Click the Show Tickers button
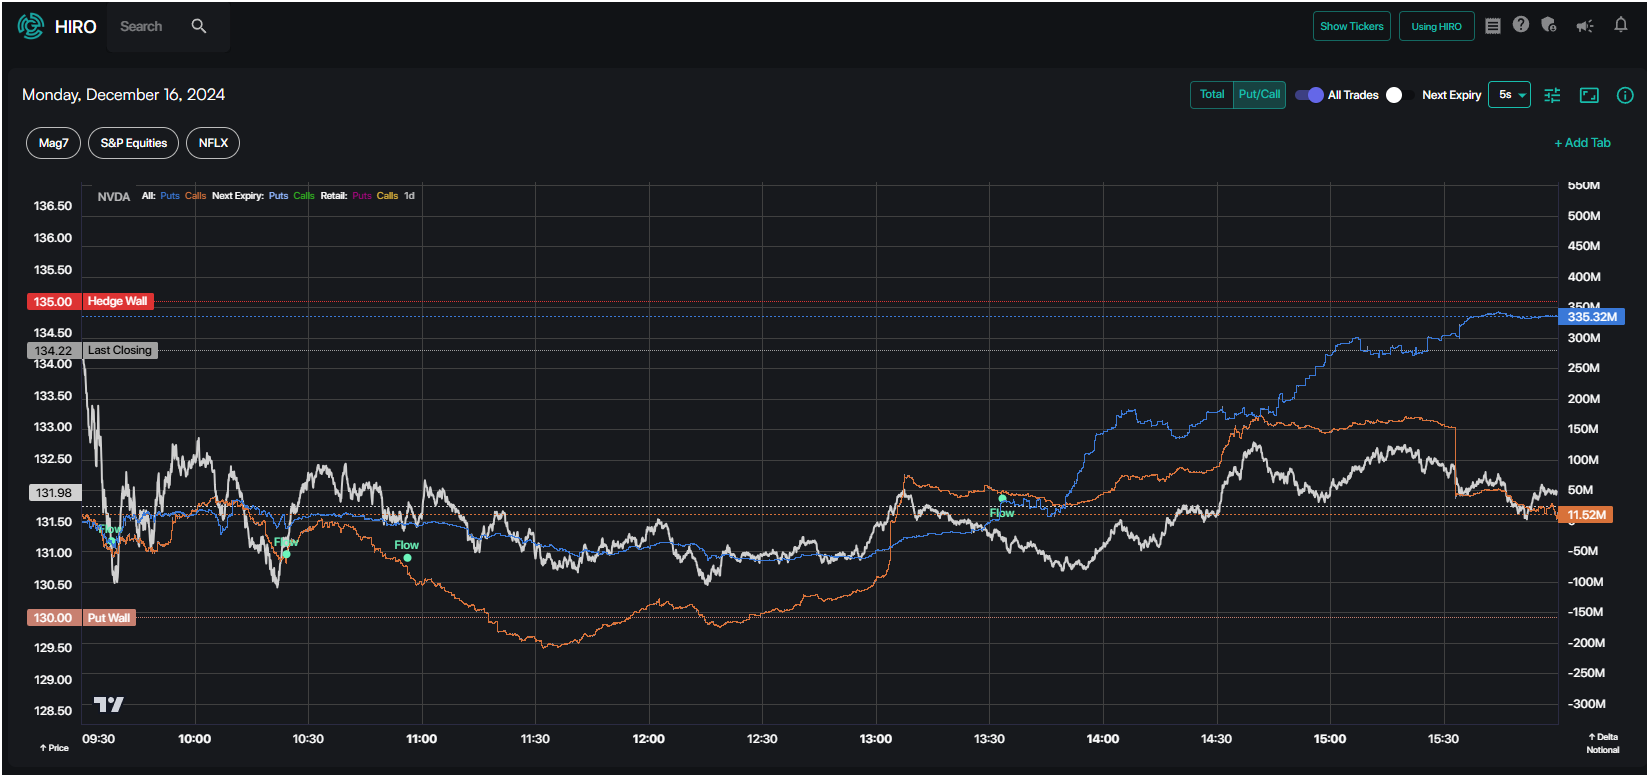The width and height of the screenshot is (1649, 777). [x=1352, y=26]
